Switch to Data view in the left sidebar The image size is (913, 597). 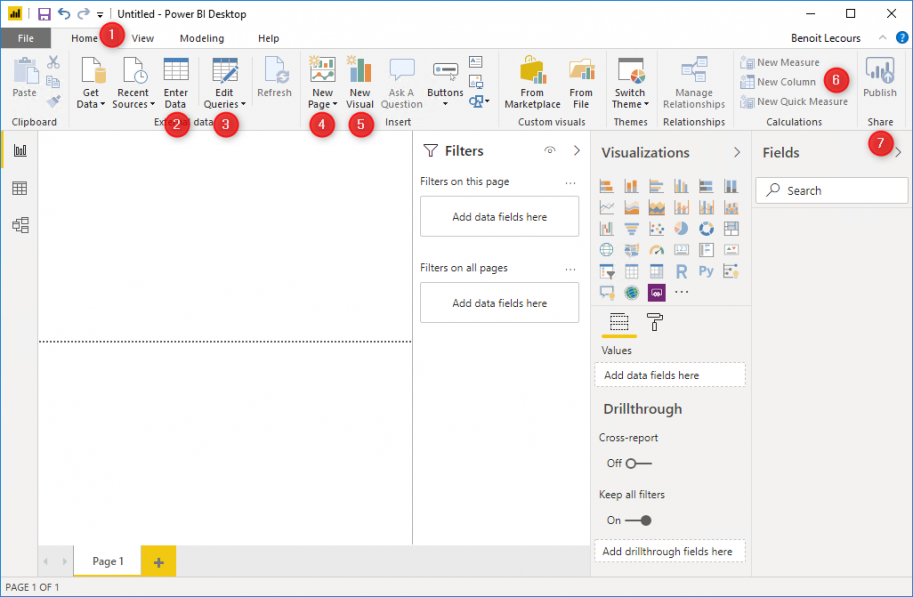click(x=19, y=186)
